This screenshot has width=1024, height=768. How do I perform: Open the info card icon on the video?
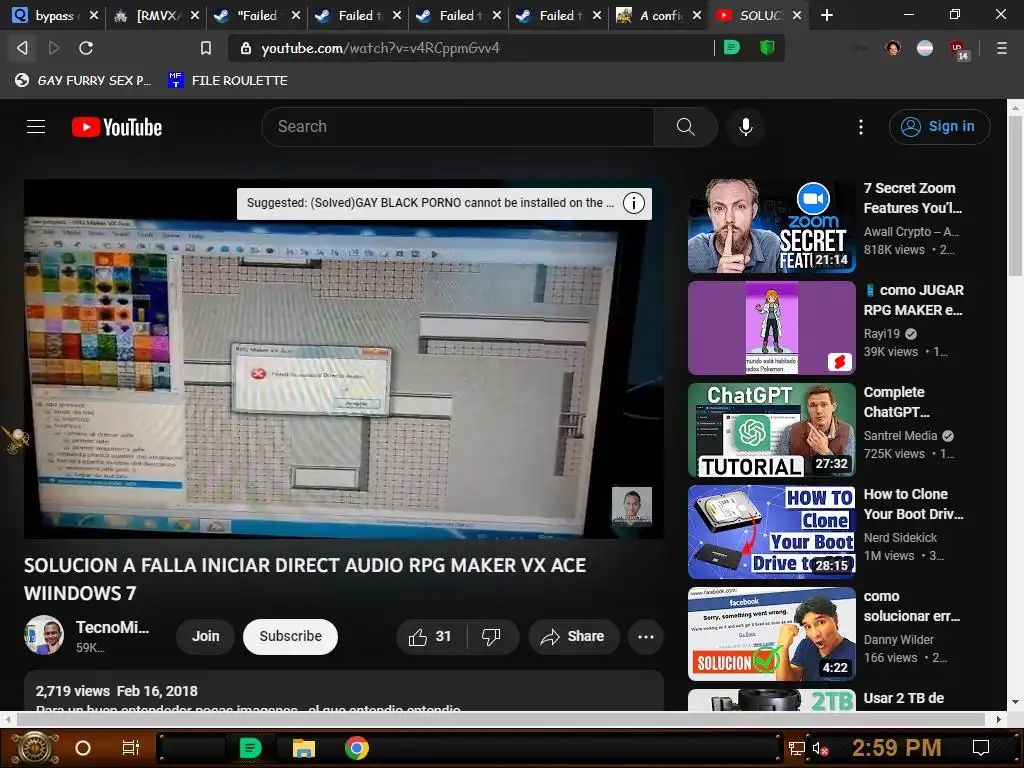coord(633,203)
